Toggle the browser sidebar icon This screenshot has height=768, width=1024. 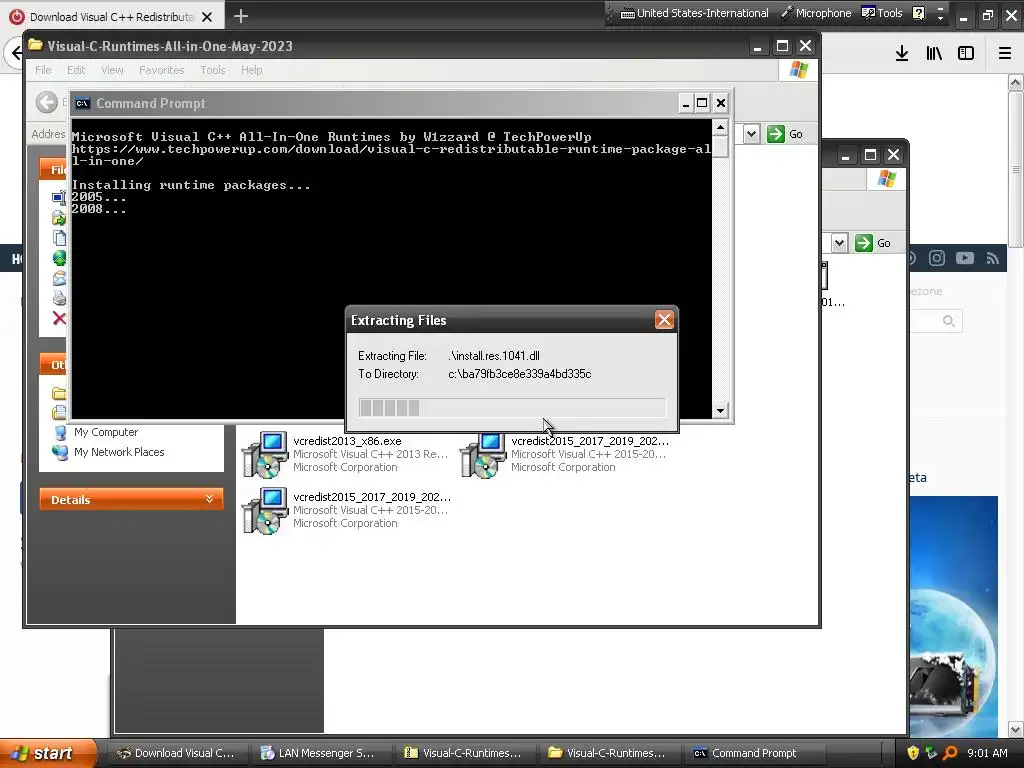tap(966, 54)
